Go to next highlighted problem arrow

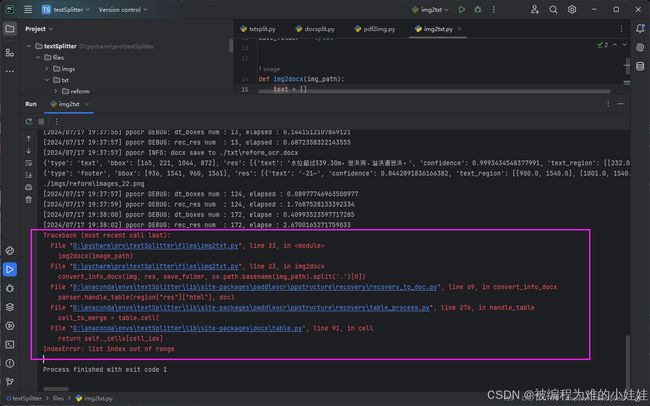624,45
